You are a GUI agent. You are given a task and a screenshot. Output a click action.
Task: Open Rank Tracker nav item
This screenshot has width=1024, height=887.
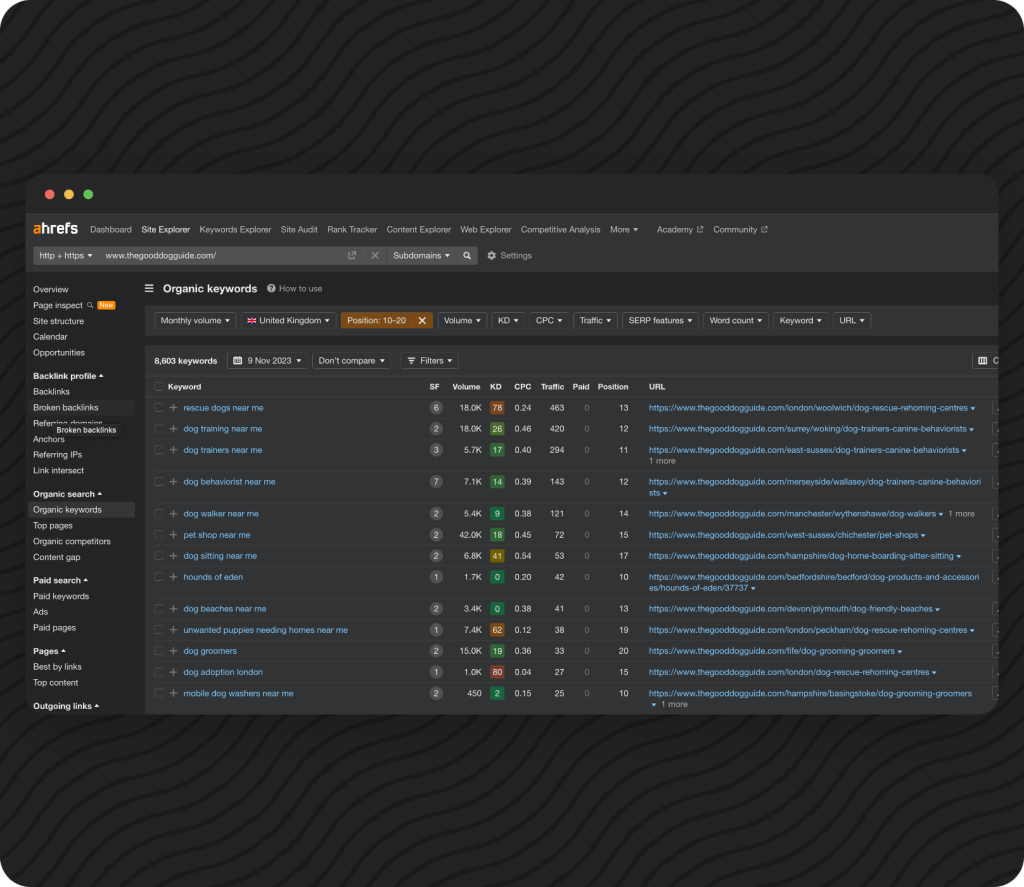(352, 229)
